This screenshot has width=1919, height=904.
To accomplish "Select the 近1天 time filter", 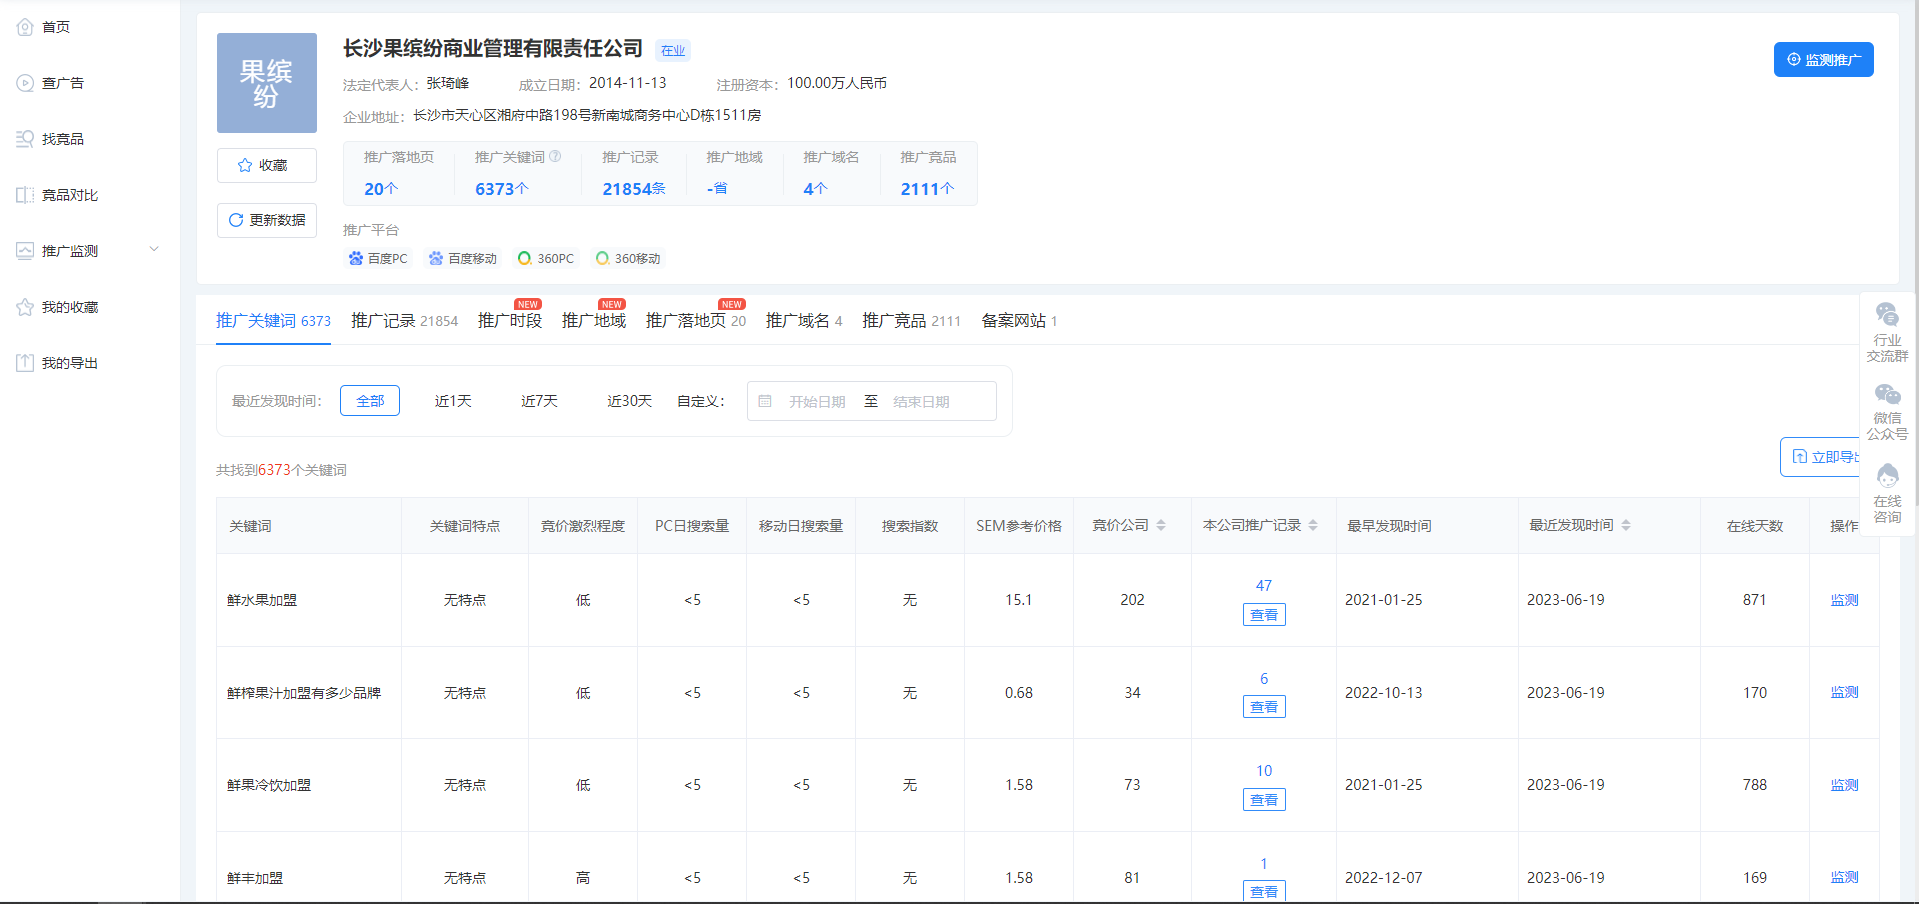I will [453, 400].
